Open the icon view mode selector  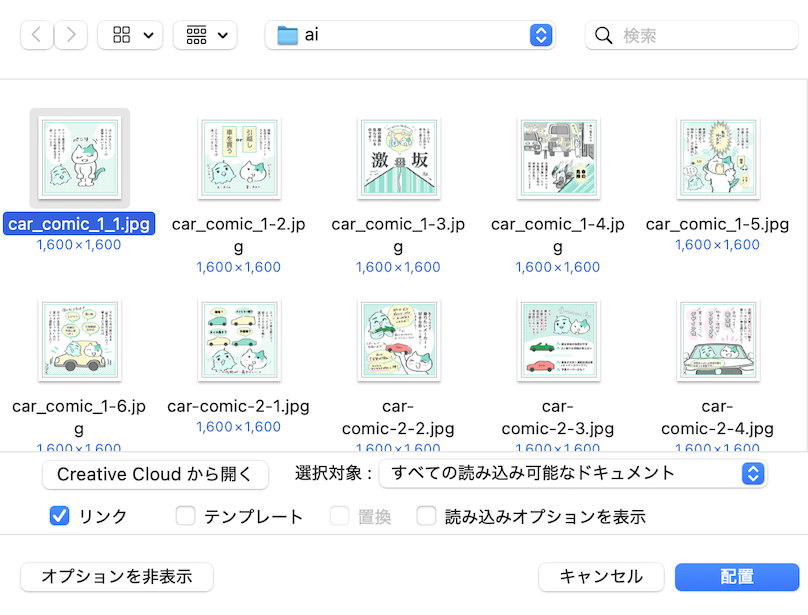[x=130, y=35]
